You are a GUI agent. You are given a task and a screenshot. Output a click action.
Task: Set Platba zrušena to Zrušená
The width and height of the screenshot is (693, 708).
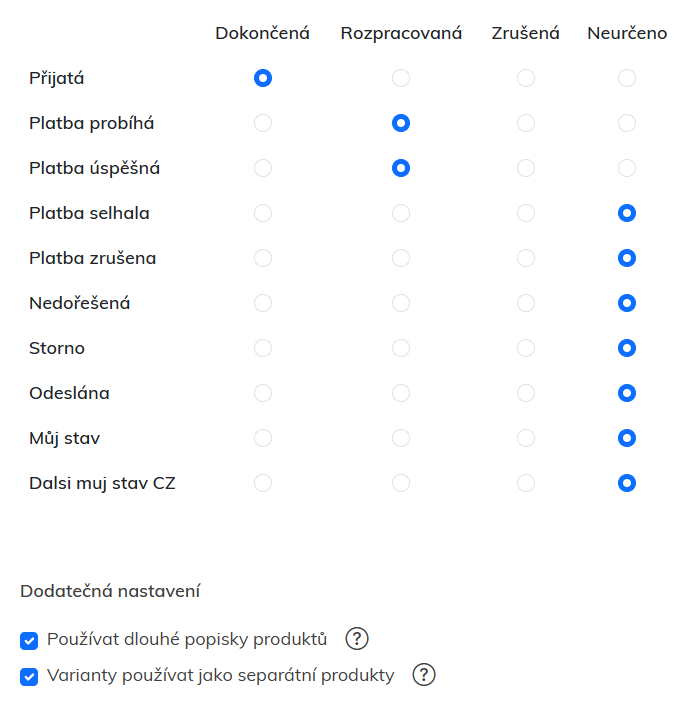pos(526,258)
